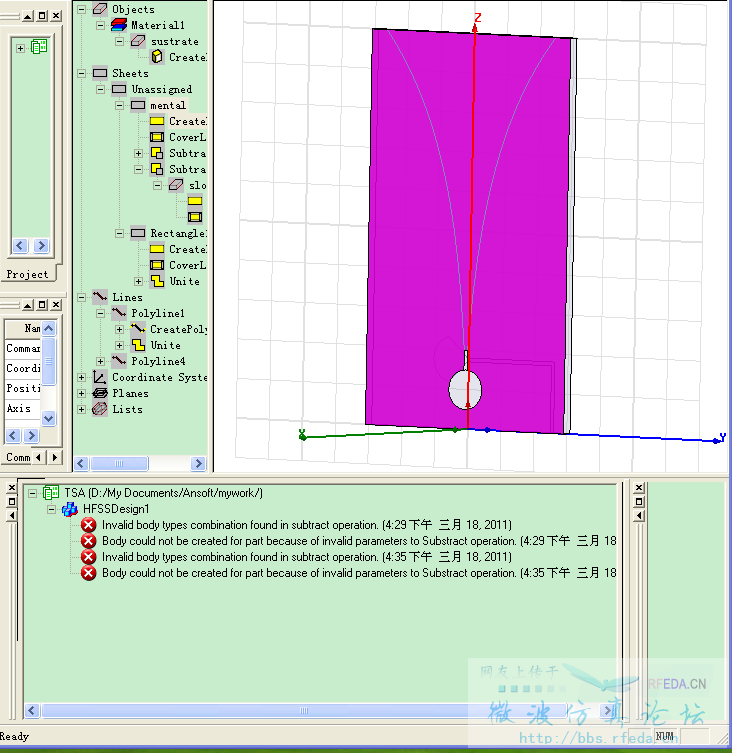Click Project panel right scroll arrow

click(41, 246)
